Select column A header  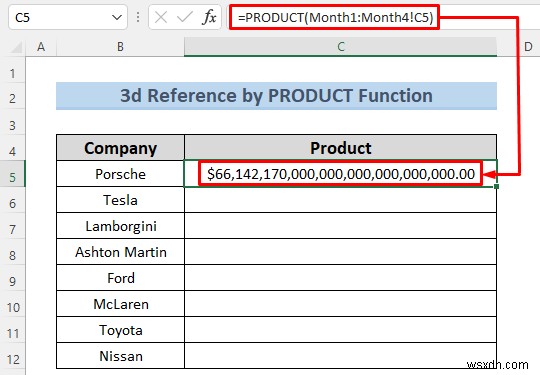(x=41, y=47)
